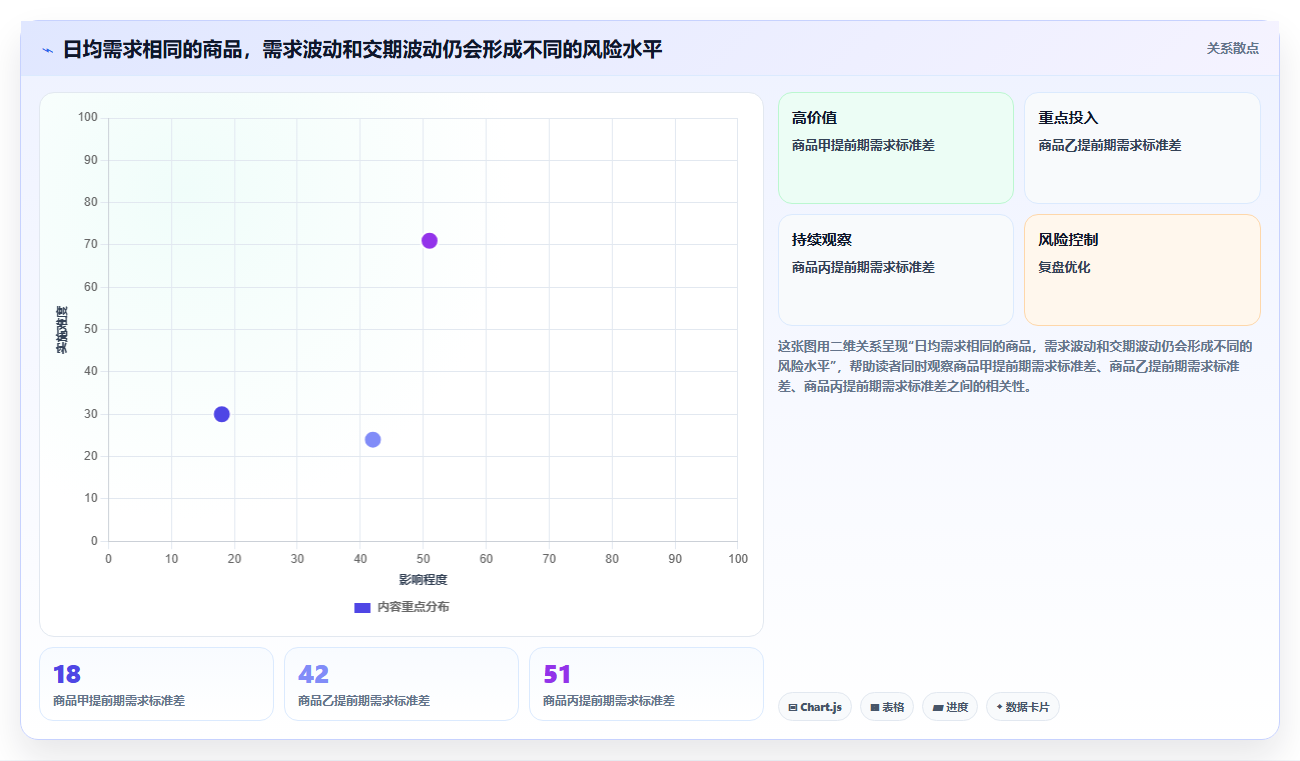The image size is (1300, 761).
Task: Open the 高价值 quadrant card
Action: point(896,148)
